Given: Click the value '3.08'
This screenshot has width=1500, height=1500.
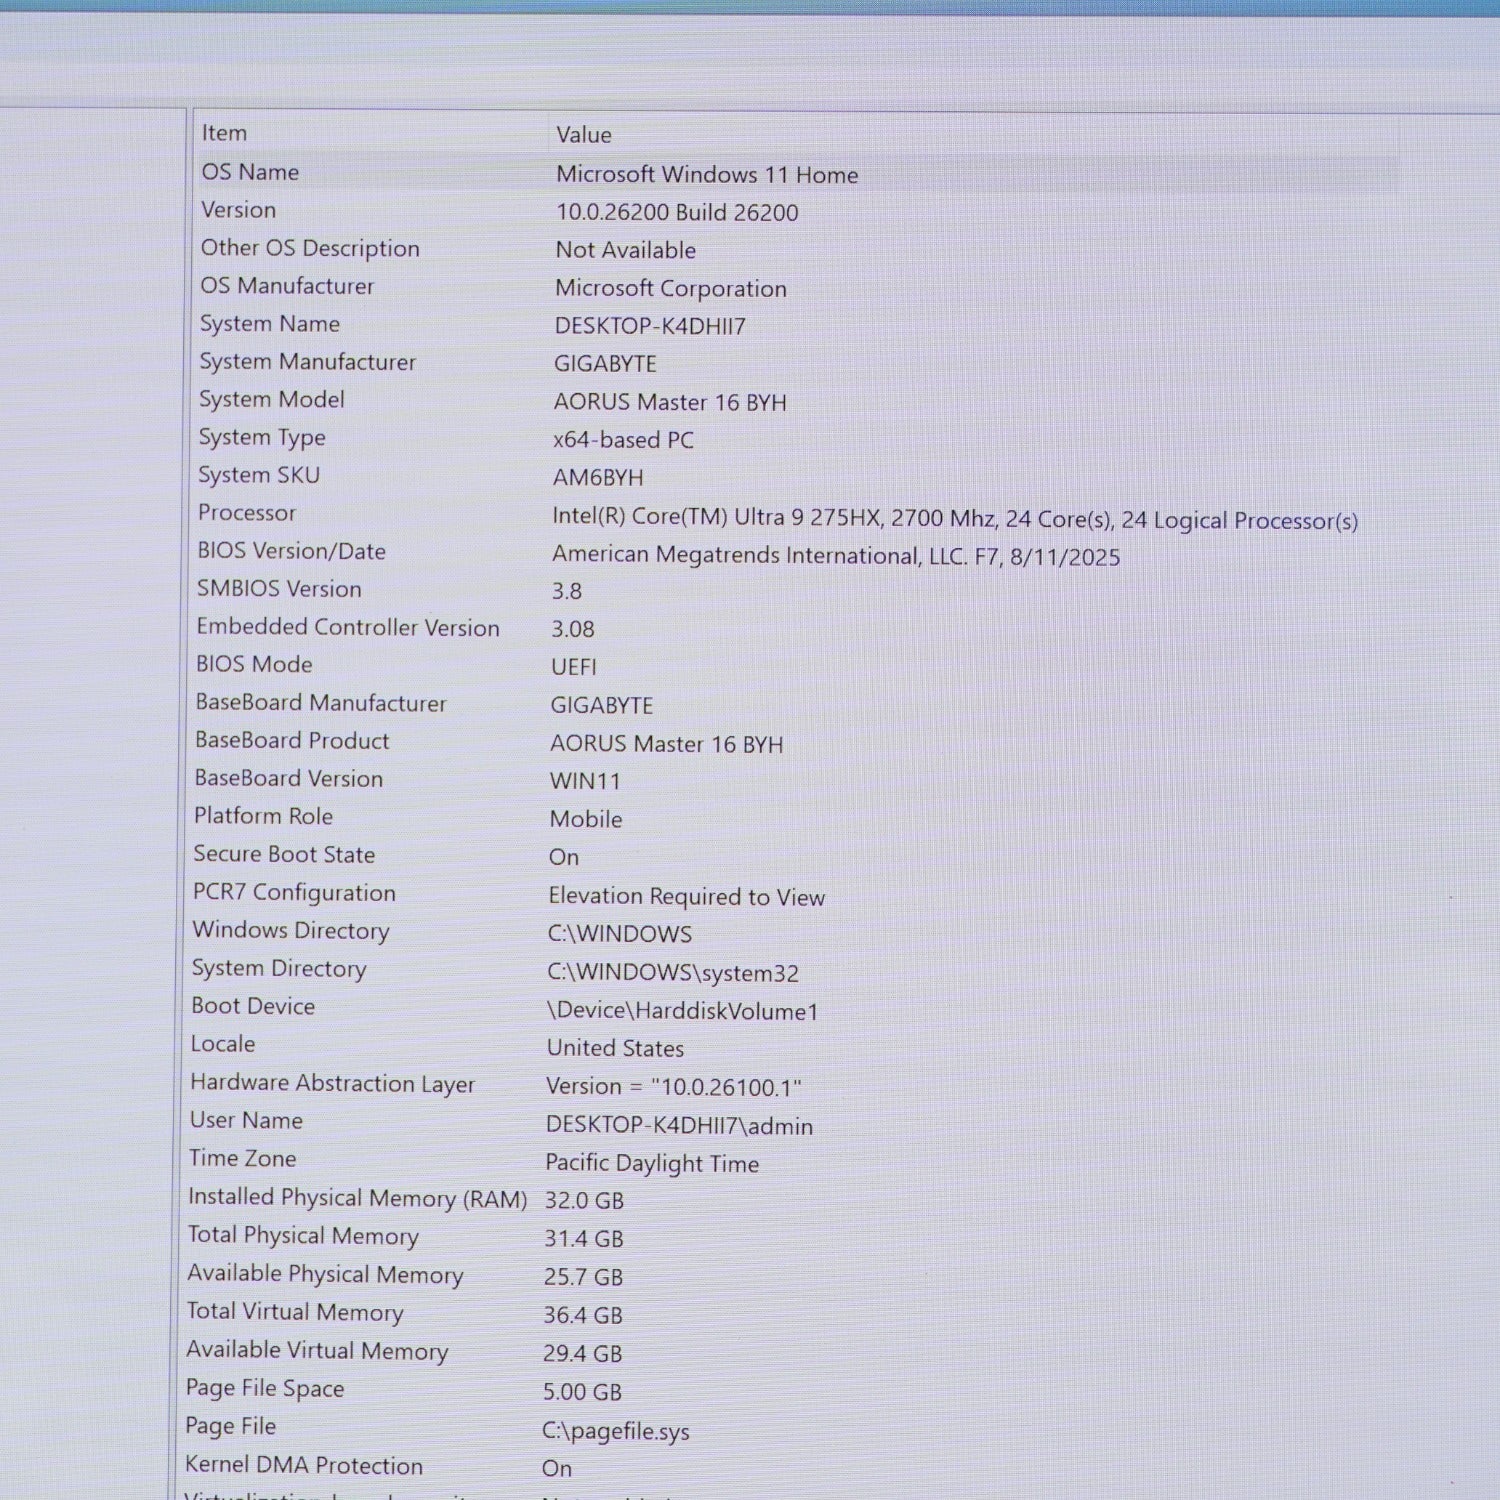Looking at the screenshot, I should (x=573, y=629).
